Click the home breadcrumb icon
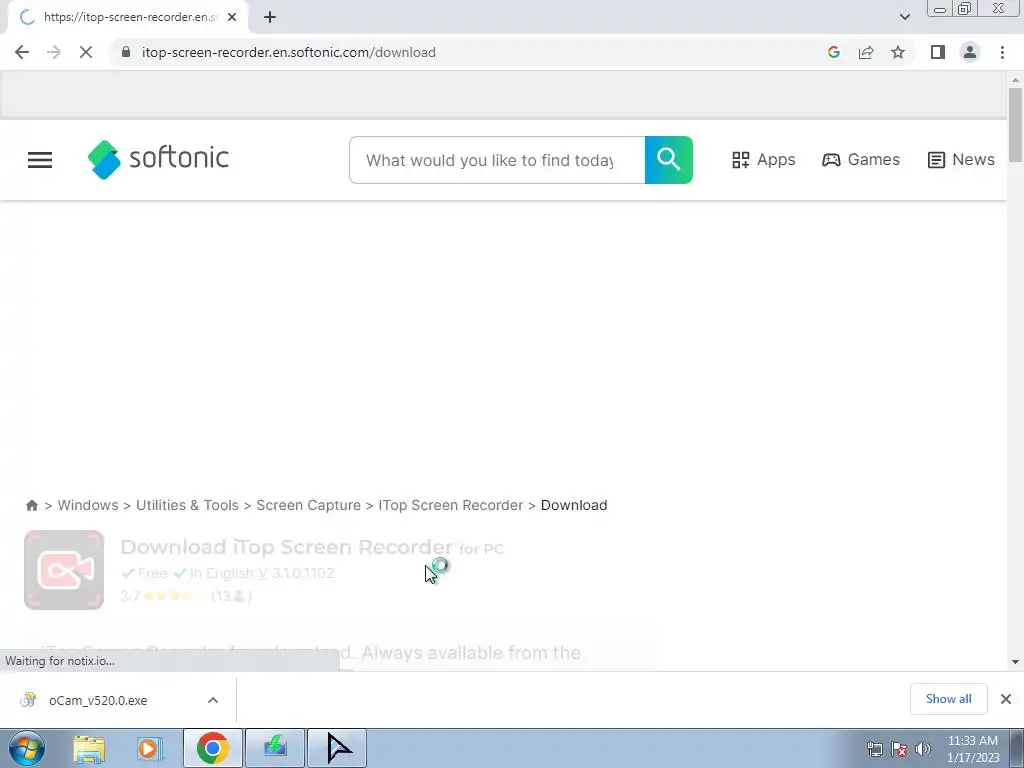This screenshot has height=768, width=1024. (x=32, y=505)
